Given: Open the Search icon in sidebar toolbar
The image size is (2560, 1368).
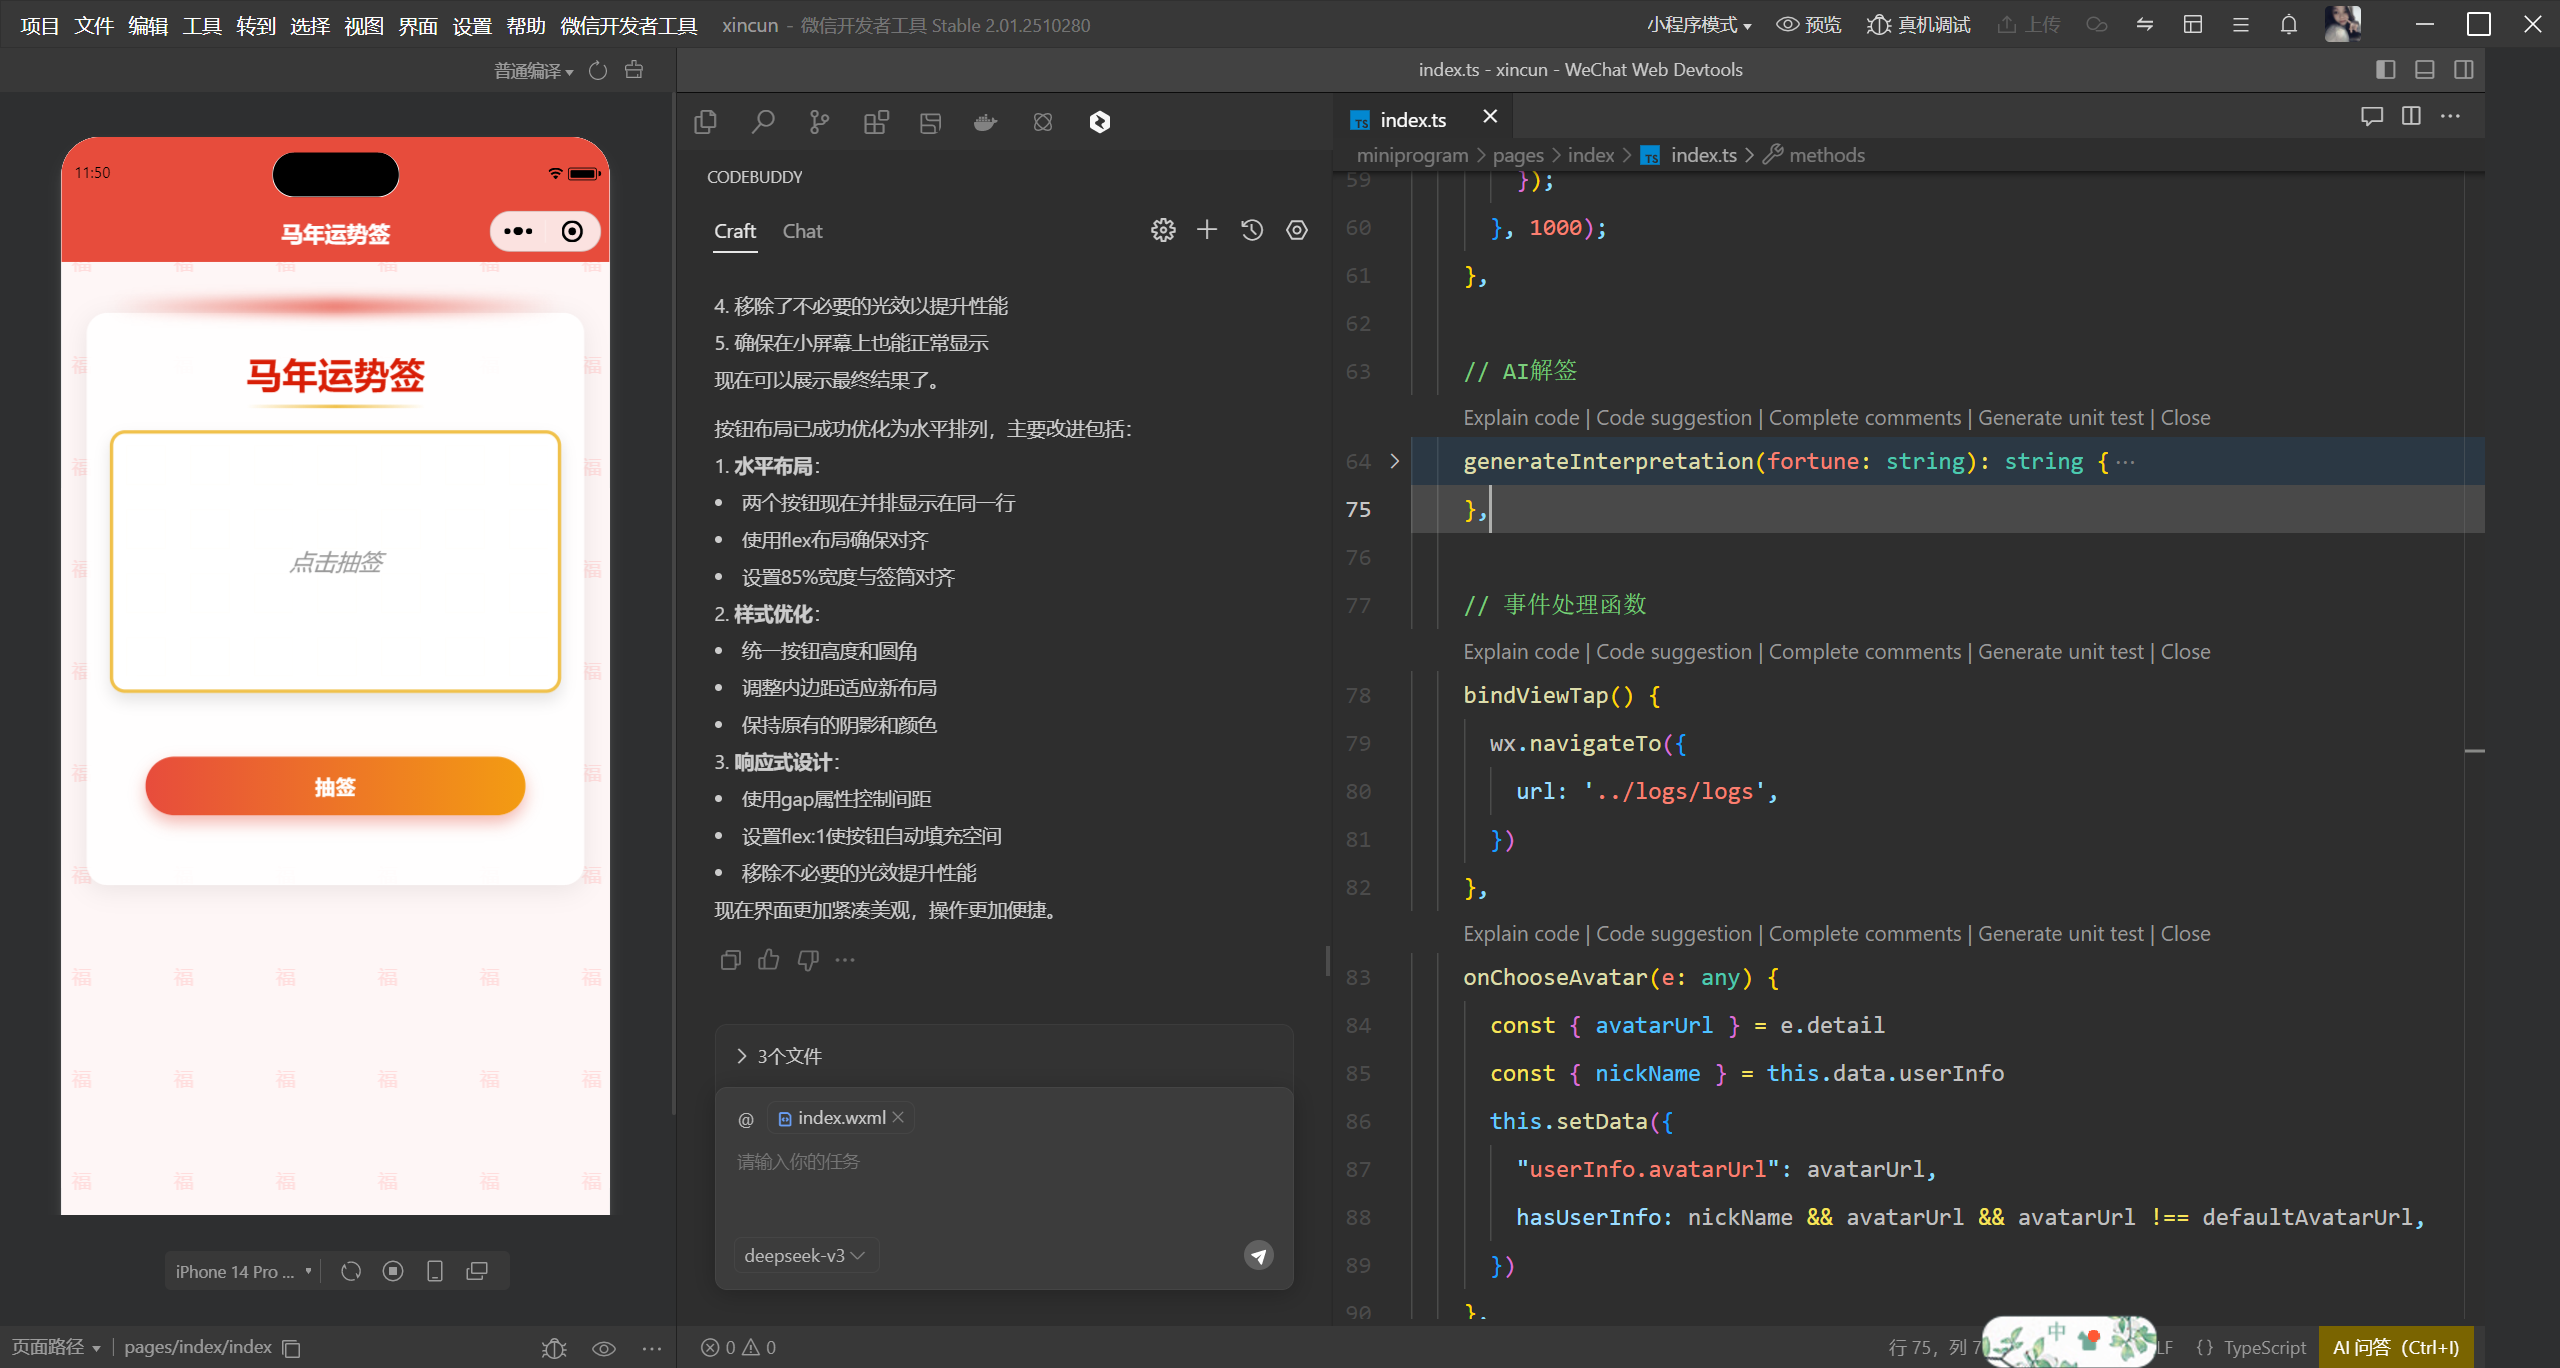Looking at the screenshot, I should pos(763,122).
